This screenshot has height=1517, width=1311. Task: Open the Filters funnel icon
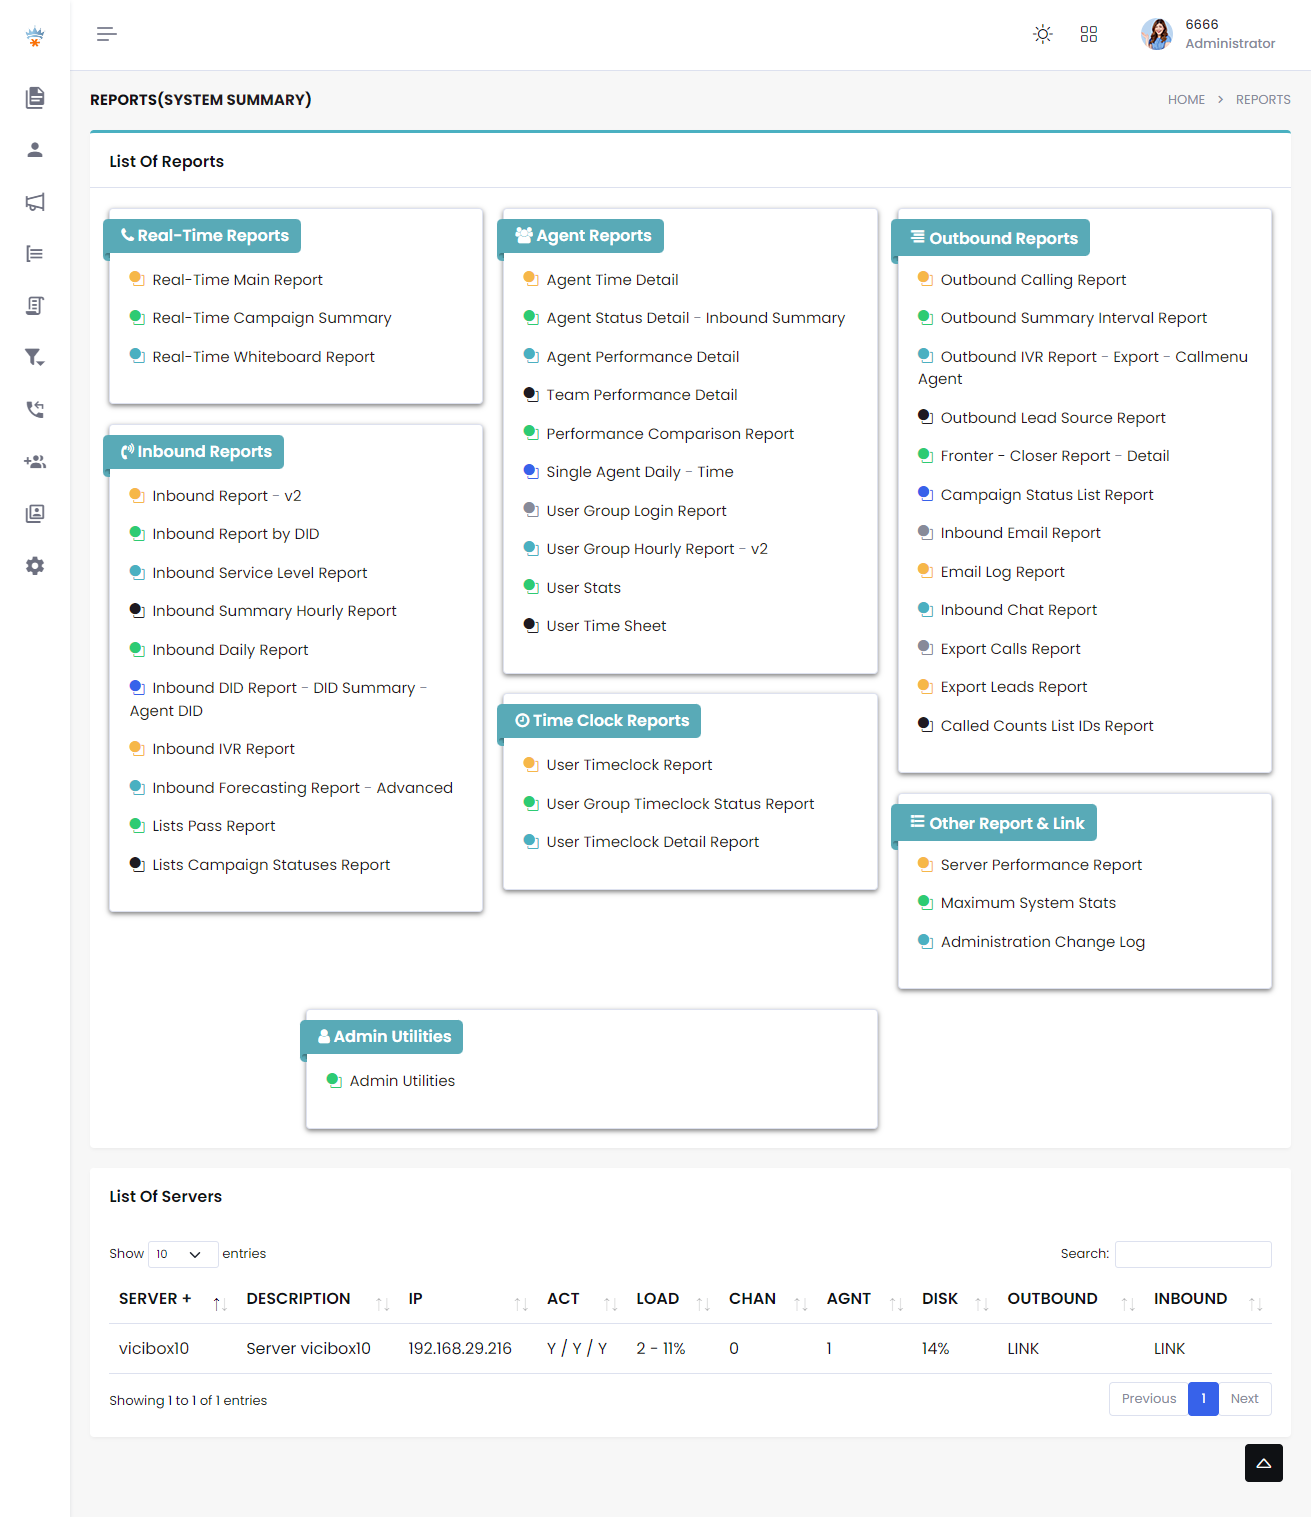point(35,357)
